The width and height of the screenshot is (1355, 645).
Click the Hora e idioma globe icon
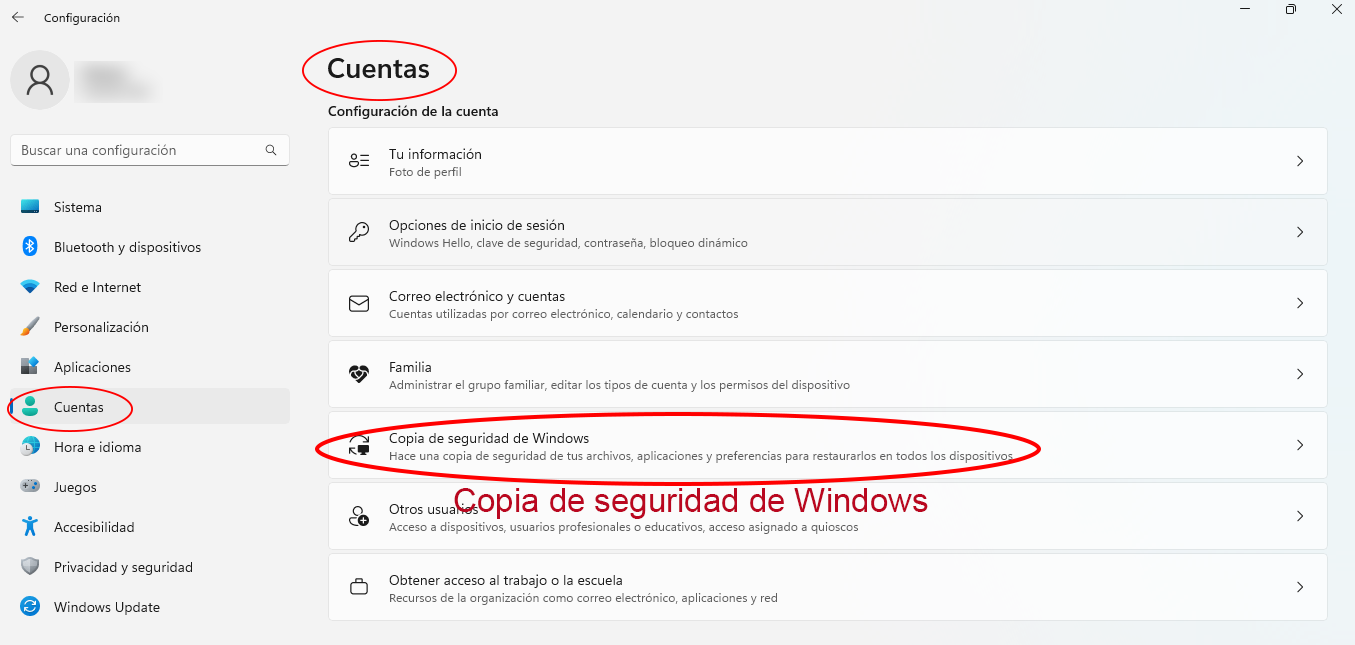click(x=30, y=447)
